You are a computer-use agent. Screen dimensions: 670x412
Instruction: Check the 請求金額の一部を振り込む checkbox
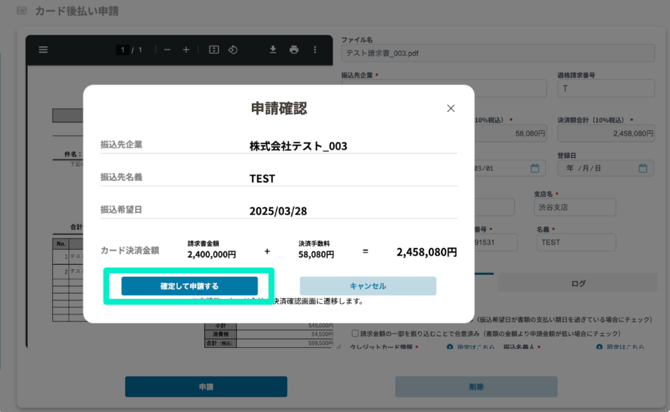click(x=357, y=334)
